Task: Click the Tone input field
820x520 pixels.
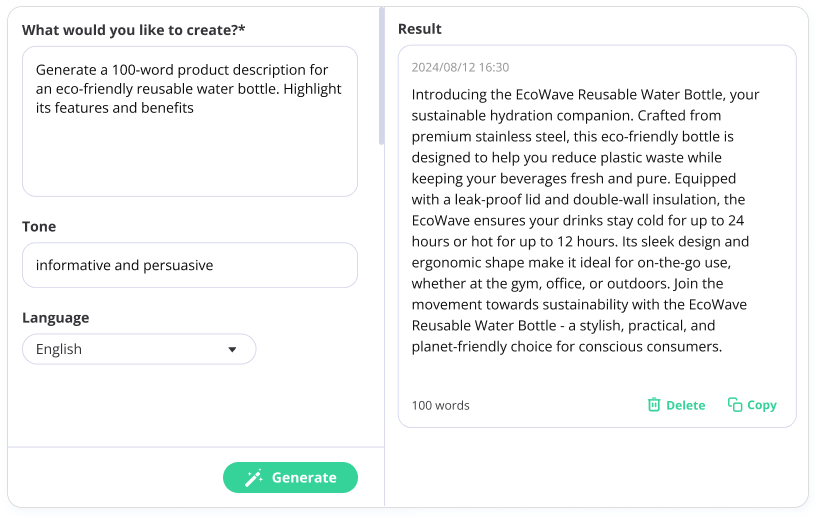Action: pos(190,265)
